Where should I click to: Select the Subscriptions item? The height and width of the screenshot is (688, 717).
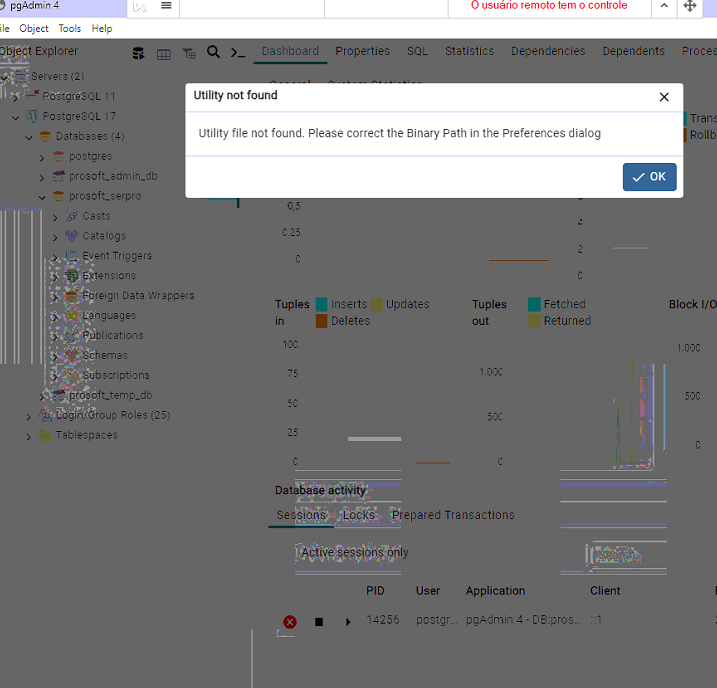[116, 375]
